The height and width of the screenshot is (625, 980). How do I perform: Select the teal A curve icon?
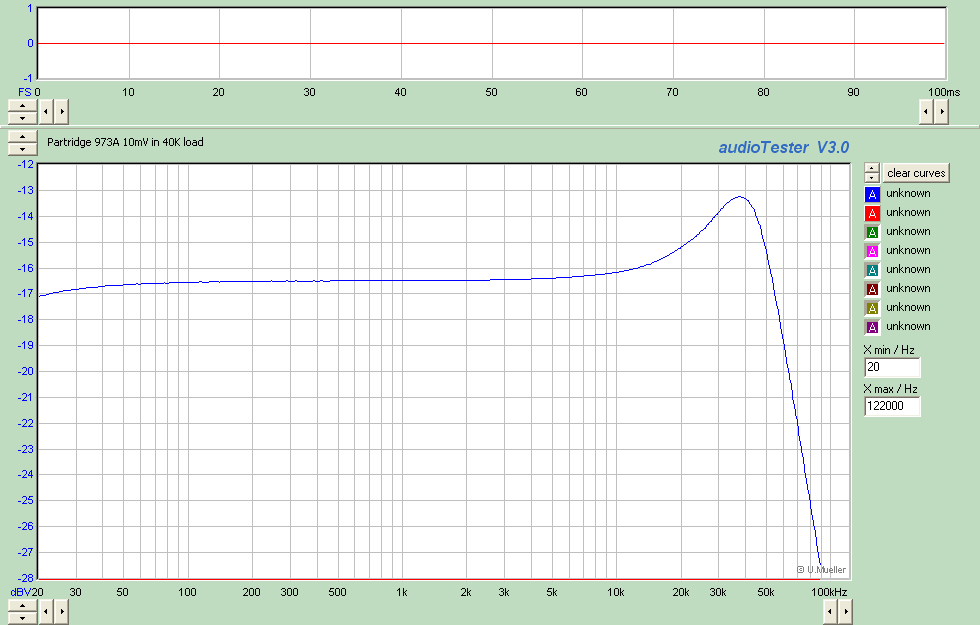pos(872,270)
